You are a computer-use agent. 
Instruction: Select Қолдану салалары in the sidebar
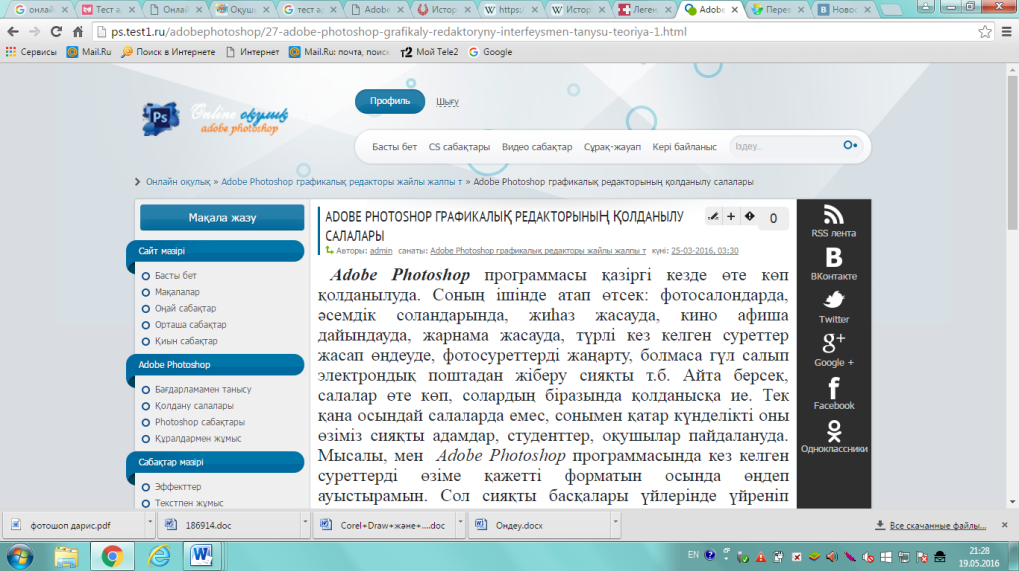(194, 405)
